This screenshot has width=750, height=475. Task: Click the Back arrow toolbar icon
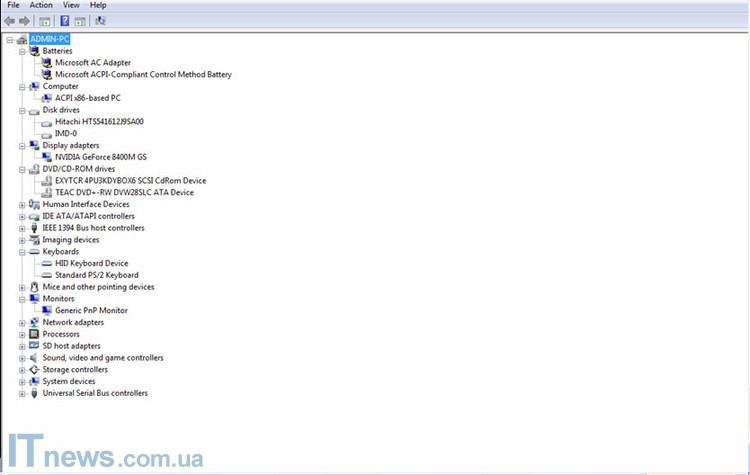point(10,20)
